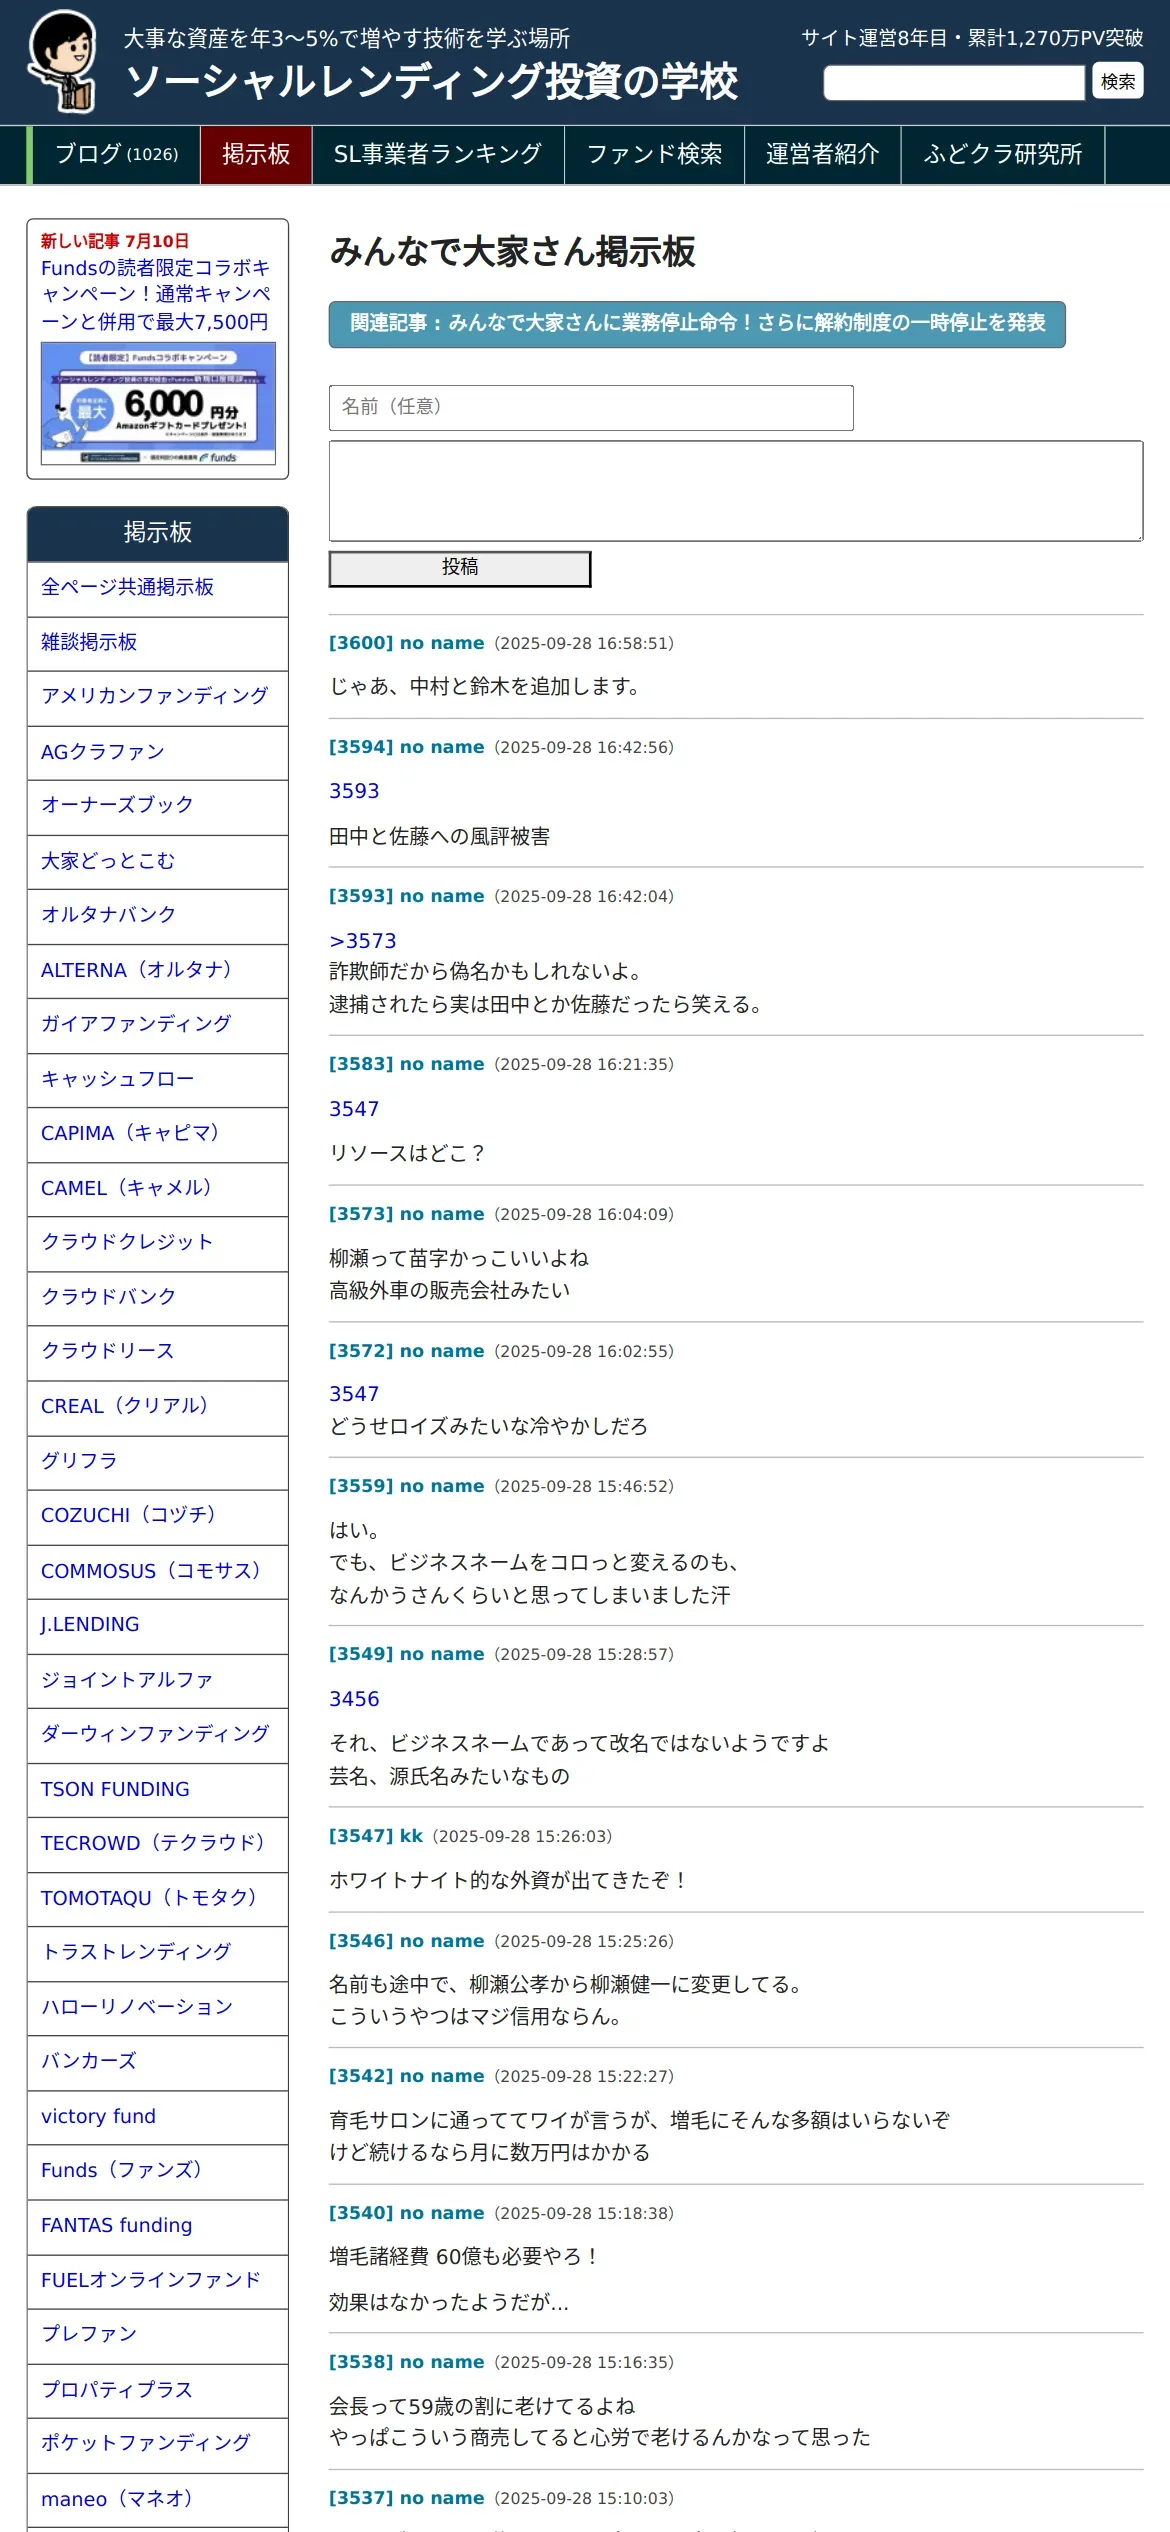Open TOMOTAQU（トモタク） board link
The width and height of the screenshot is (1170, 2532).
click(x=158, y=1898)
